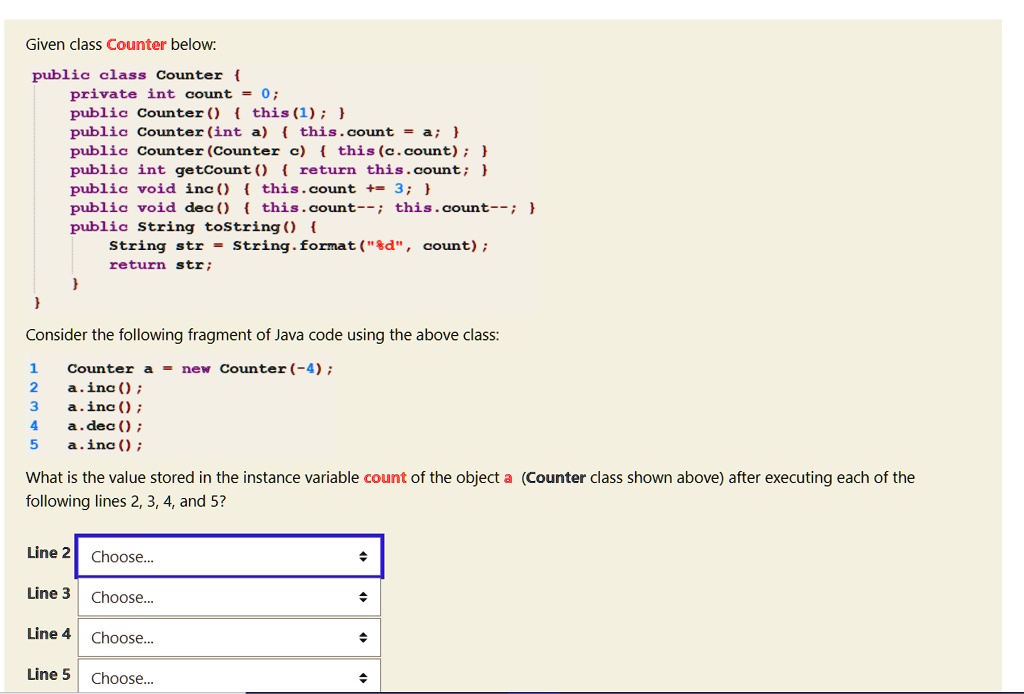
Task: Click the bold black 'Counter' in the question
Action: (x=556, y=477)
